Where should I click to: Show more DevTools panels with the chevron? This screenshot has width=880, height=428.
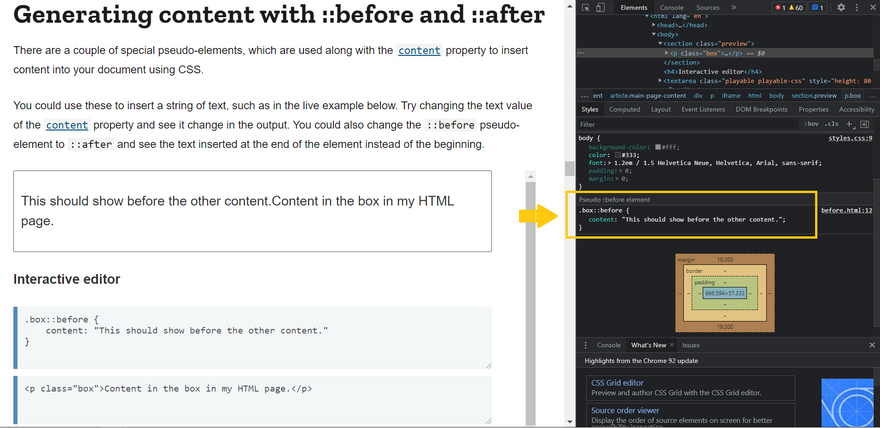pyautogui.click(x=733, y=7)
